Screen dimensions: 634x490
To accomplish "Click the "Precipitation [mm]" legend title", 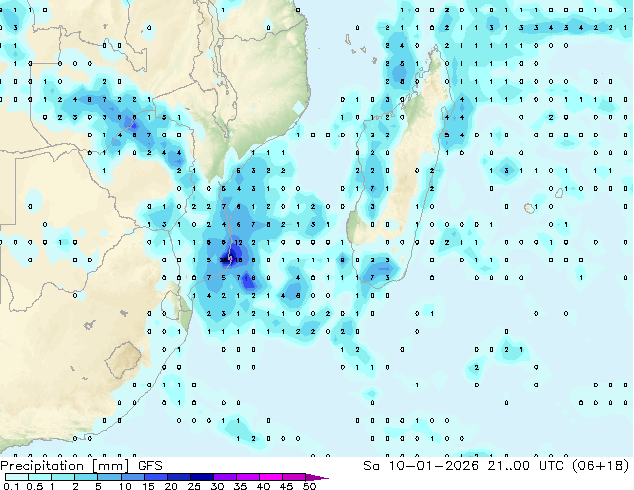I will point(65,466).
